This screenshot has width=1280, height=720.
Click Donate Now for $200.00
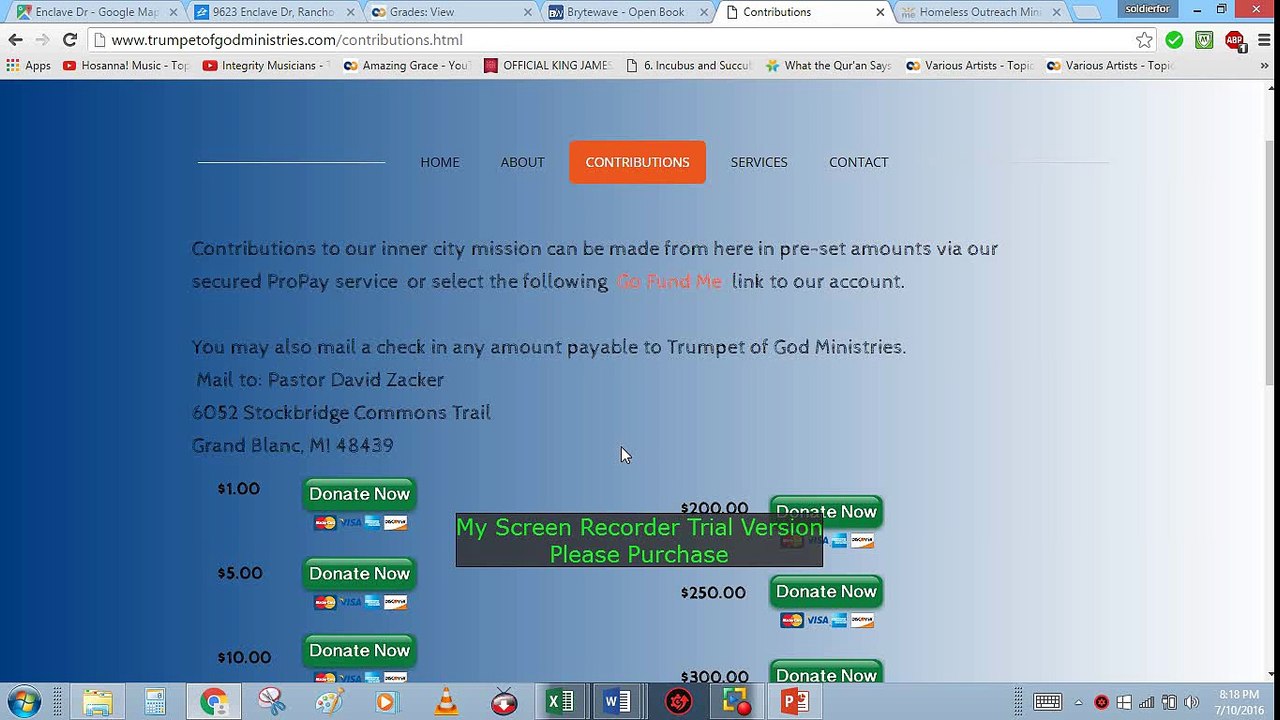point(826,512)
